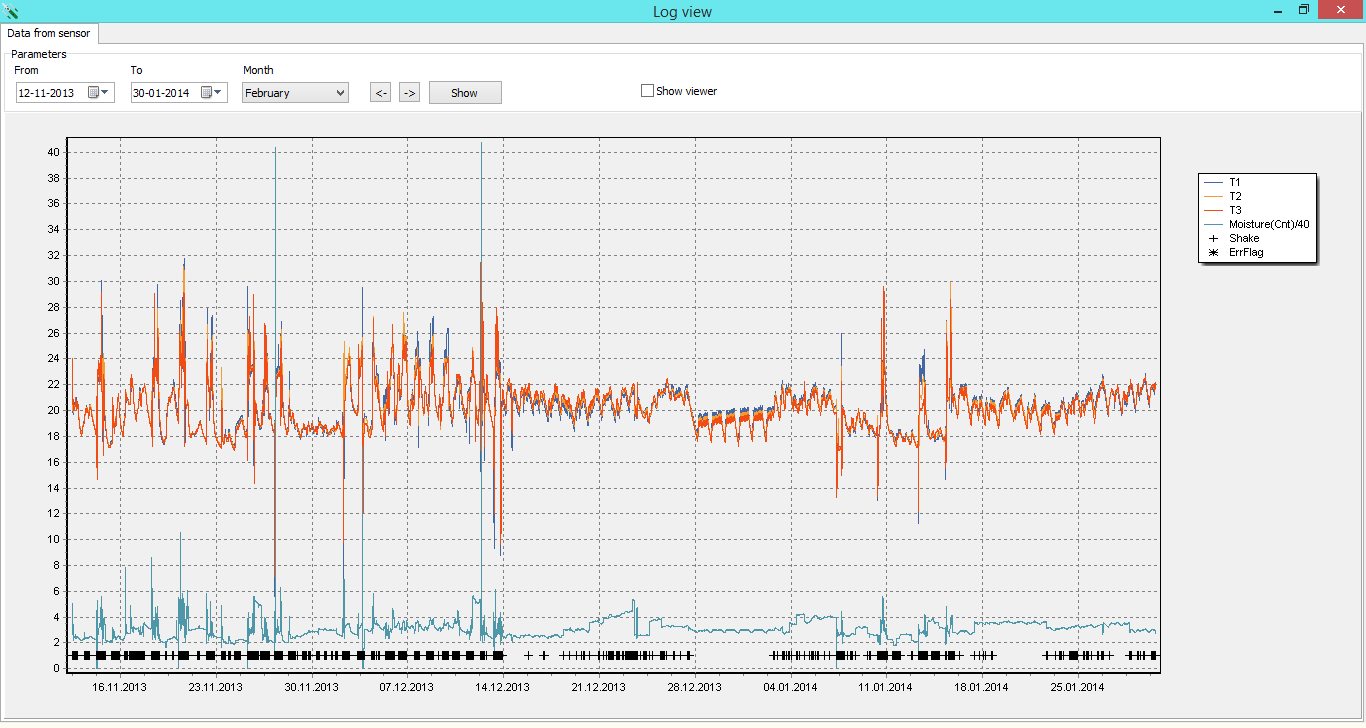Close the Log view window
This screenshot has width=1366, height=728.
[x=1339, y=10]
